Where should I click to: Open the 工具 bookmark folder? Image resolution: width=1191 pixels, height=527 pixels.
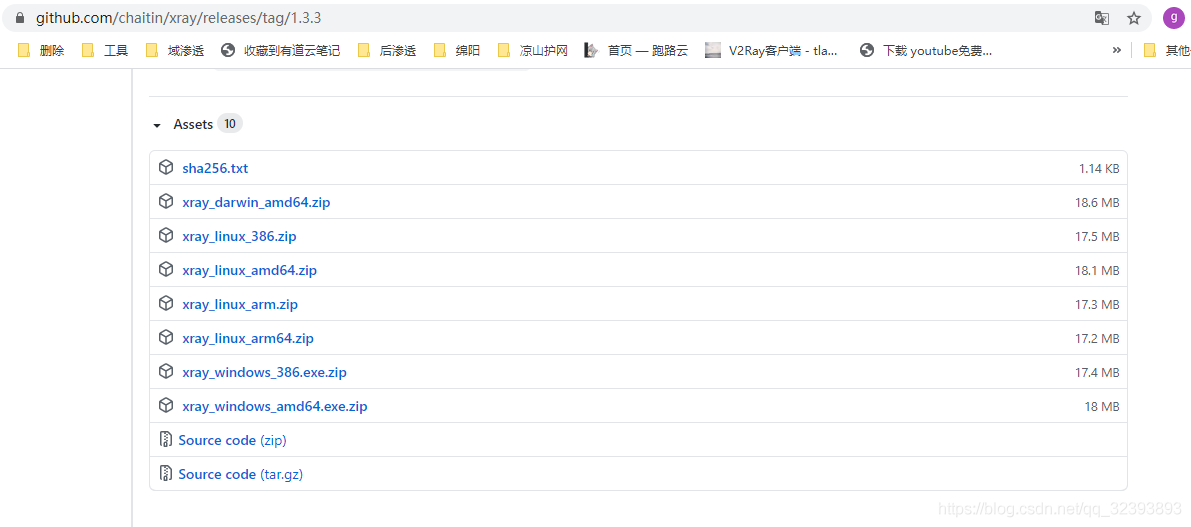[105, 50]
